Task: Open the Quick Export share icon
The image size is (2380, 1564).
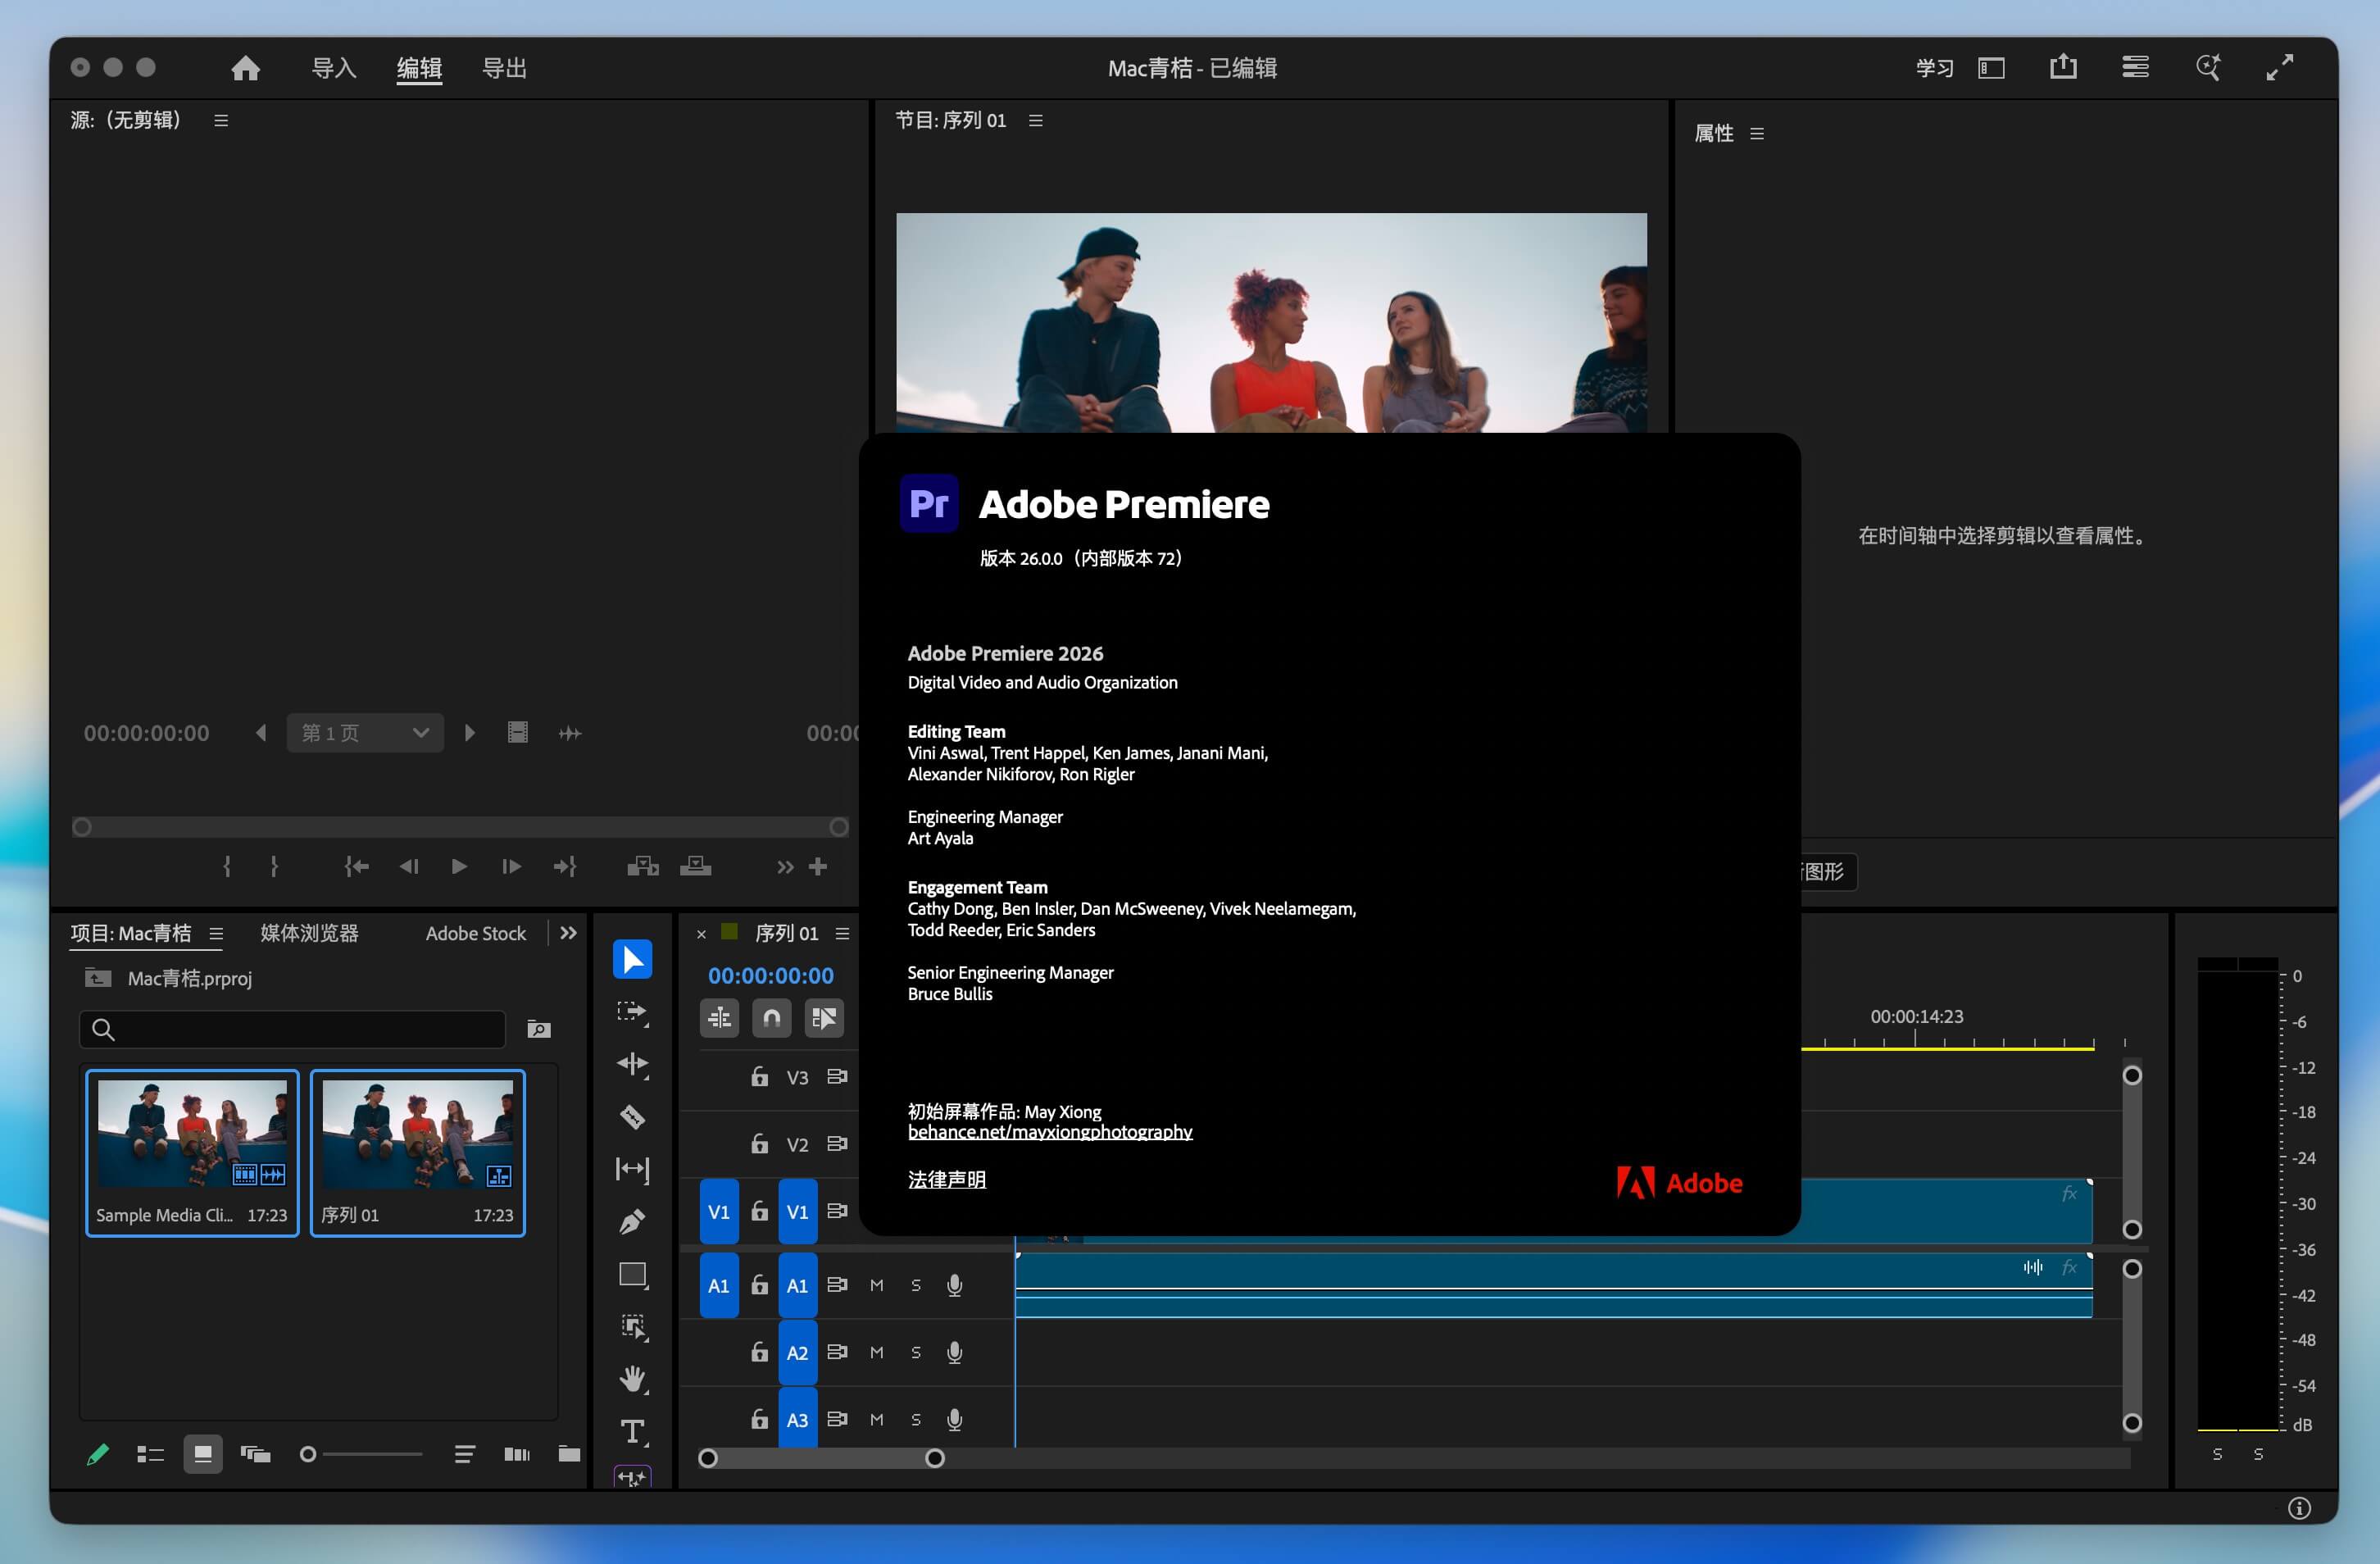Action: point(2063,68)
